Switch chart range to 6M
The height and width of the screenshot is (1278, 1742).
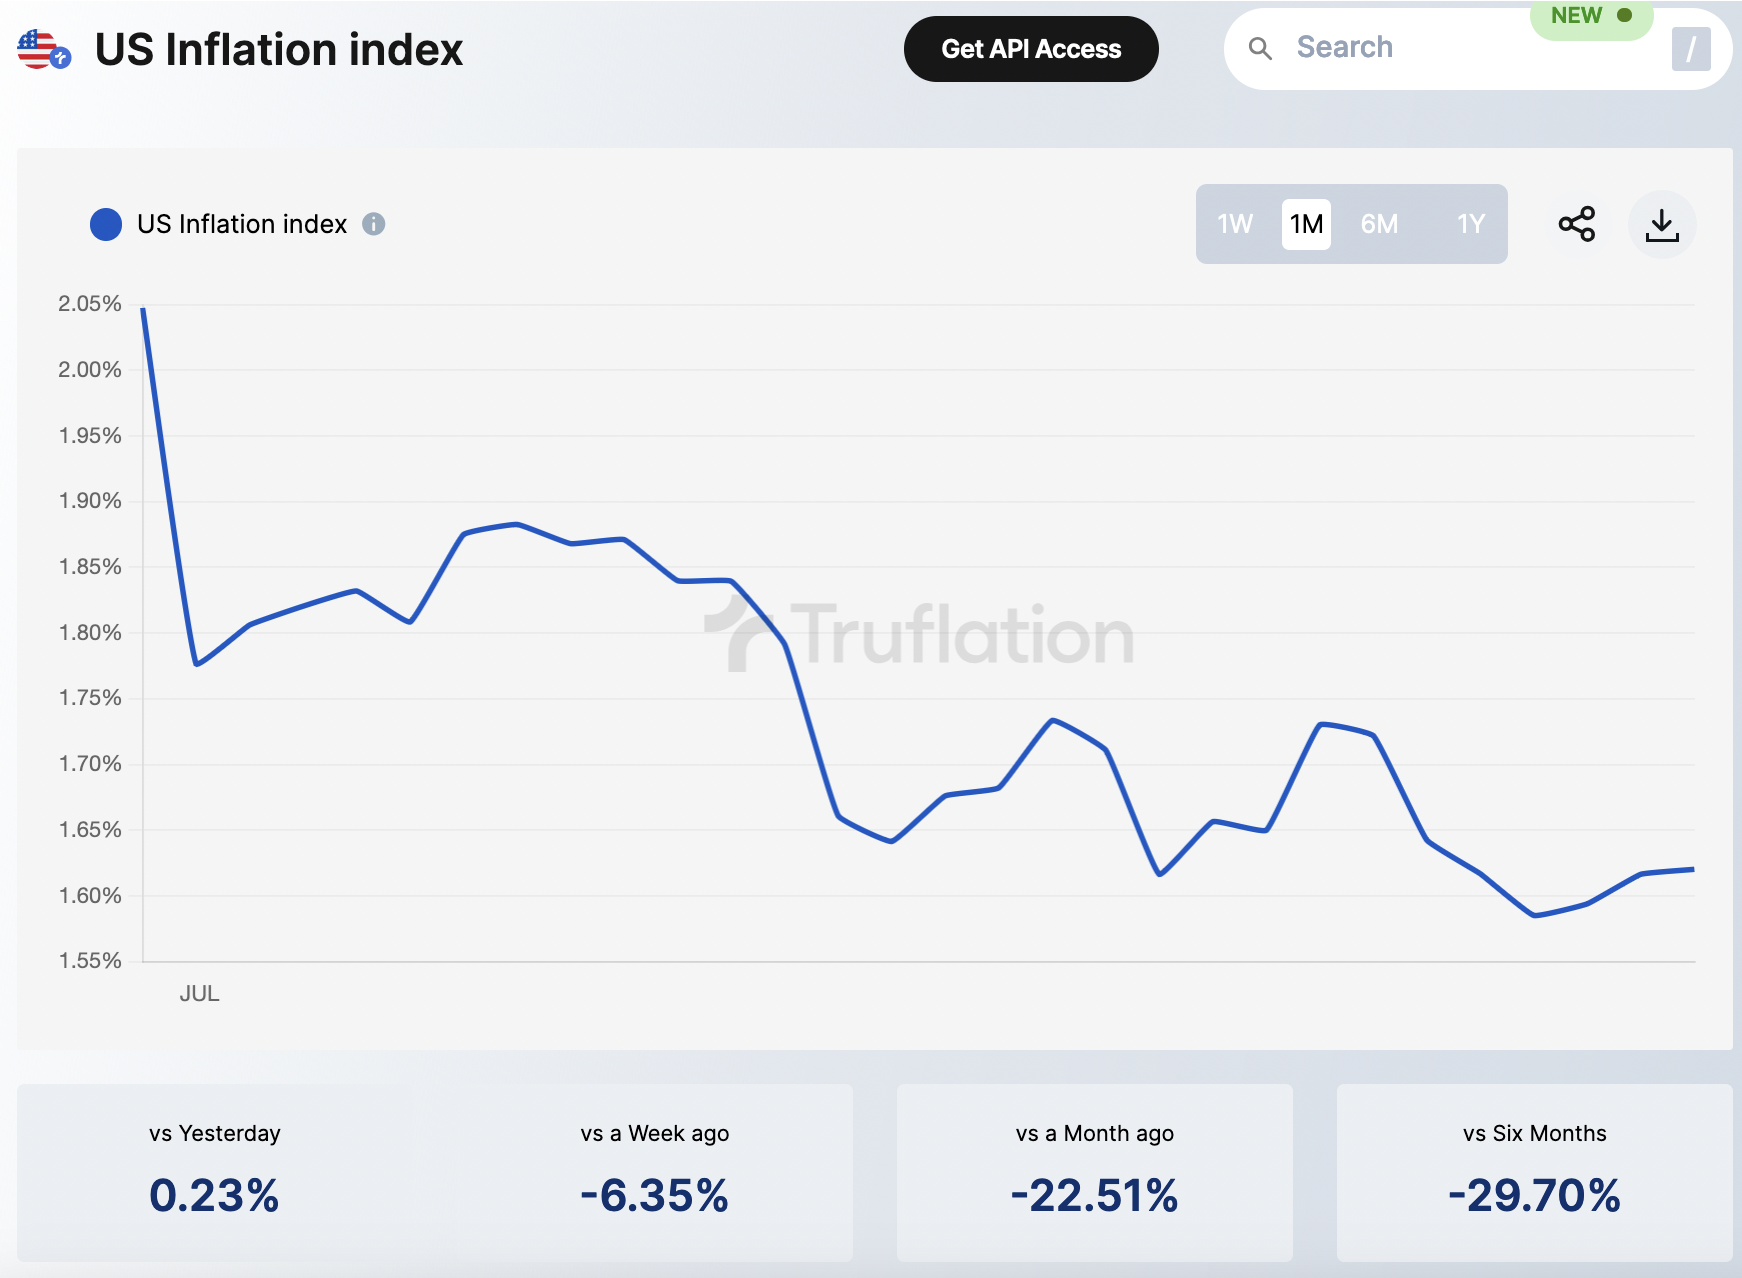pyautogui.click(x=1379, y=224)
